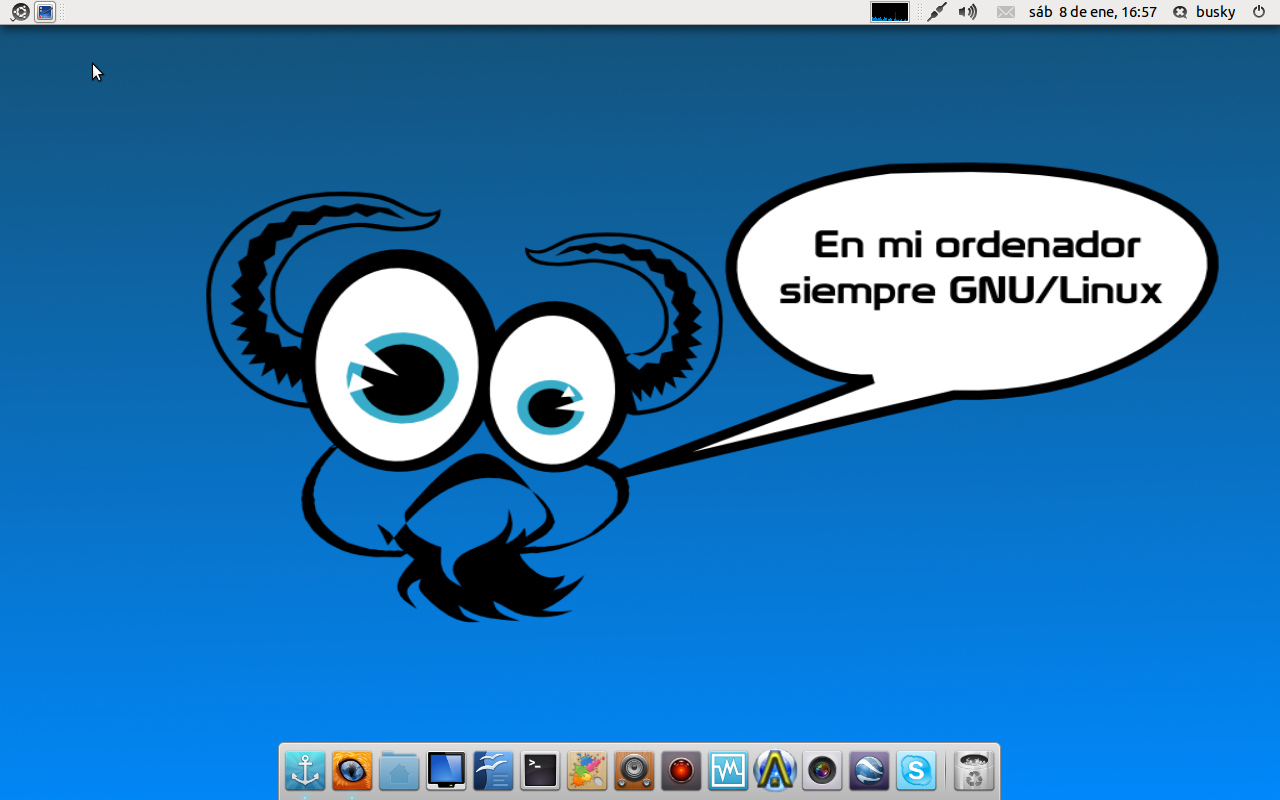
Task: Launch the terminal from dock
Action: coord(540,771)
